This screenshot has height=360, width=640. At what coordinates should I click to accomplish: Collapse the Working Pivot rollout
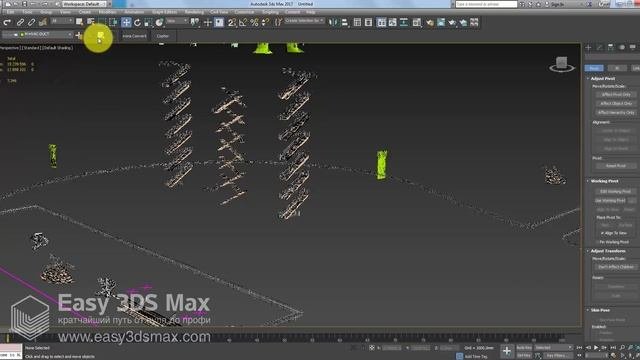click(x=604, y=181)
